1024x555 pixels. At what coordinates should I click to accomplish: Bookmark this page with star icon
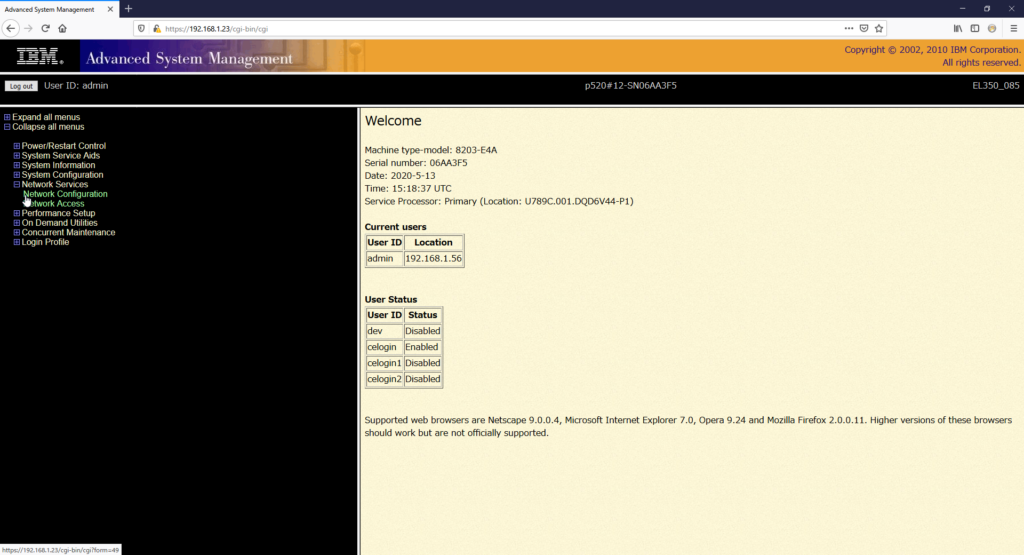pyautogui.click(x=879, y=28)
